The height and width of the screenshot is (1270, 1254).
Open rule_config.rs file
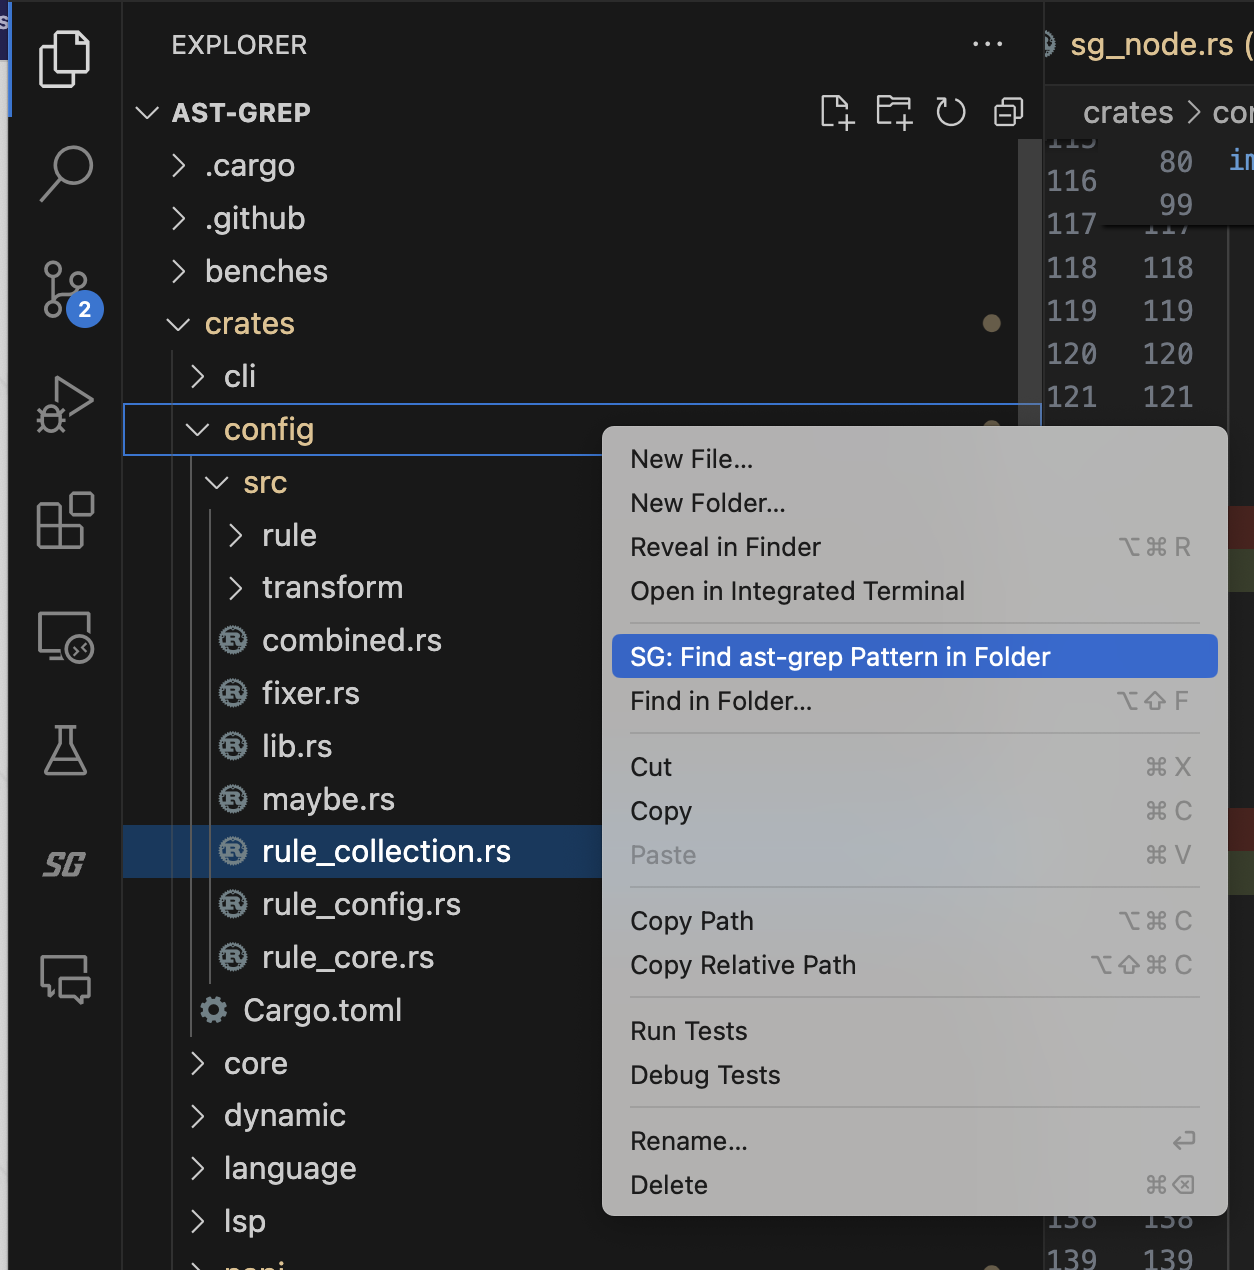click(361, 905)
